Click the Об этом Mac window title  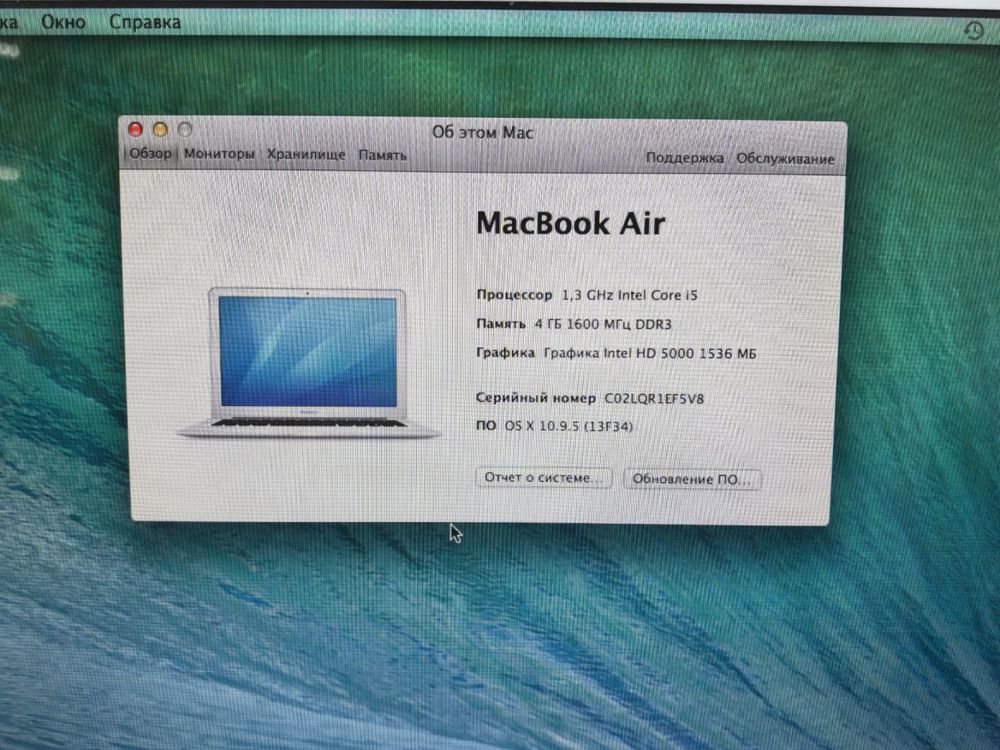click(x=482, y=133)
